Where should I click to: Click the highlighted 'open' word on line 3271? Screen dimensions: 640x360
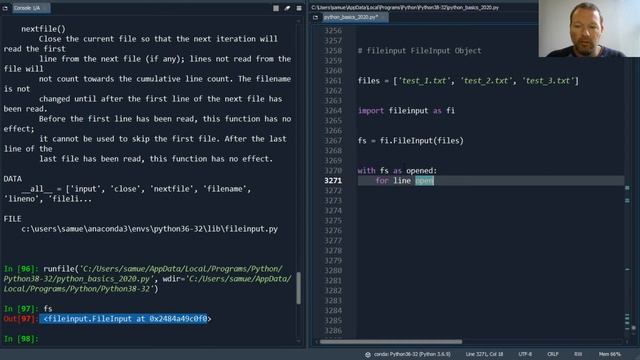click(424, 181)
